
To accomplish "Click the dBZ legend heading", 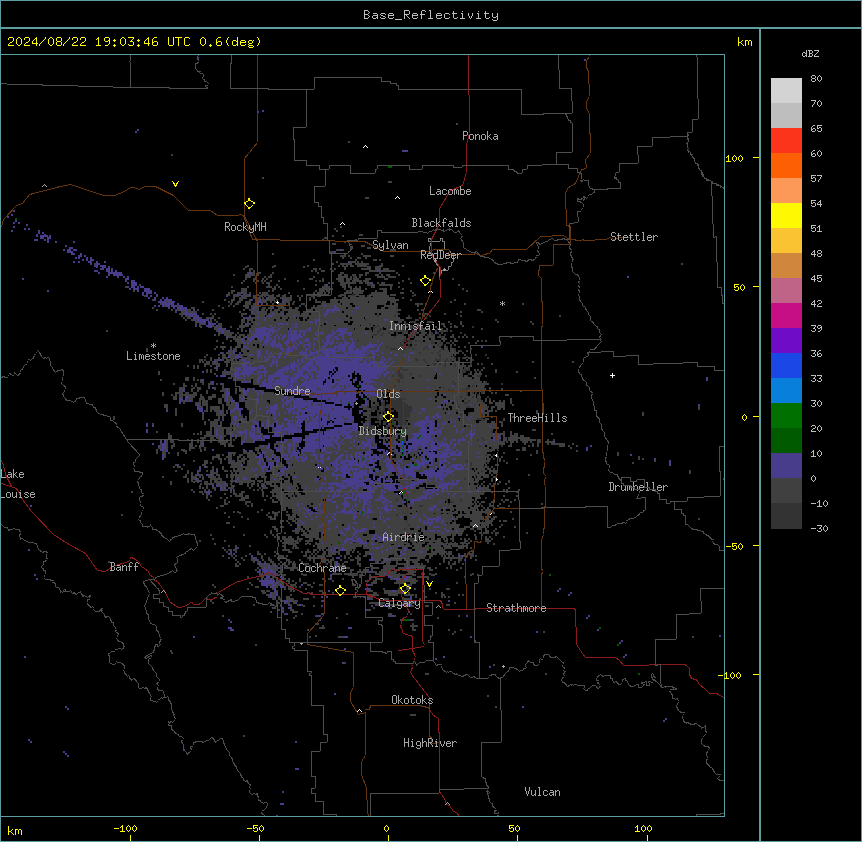I will coord(810,53).
